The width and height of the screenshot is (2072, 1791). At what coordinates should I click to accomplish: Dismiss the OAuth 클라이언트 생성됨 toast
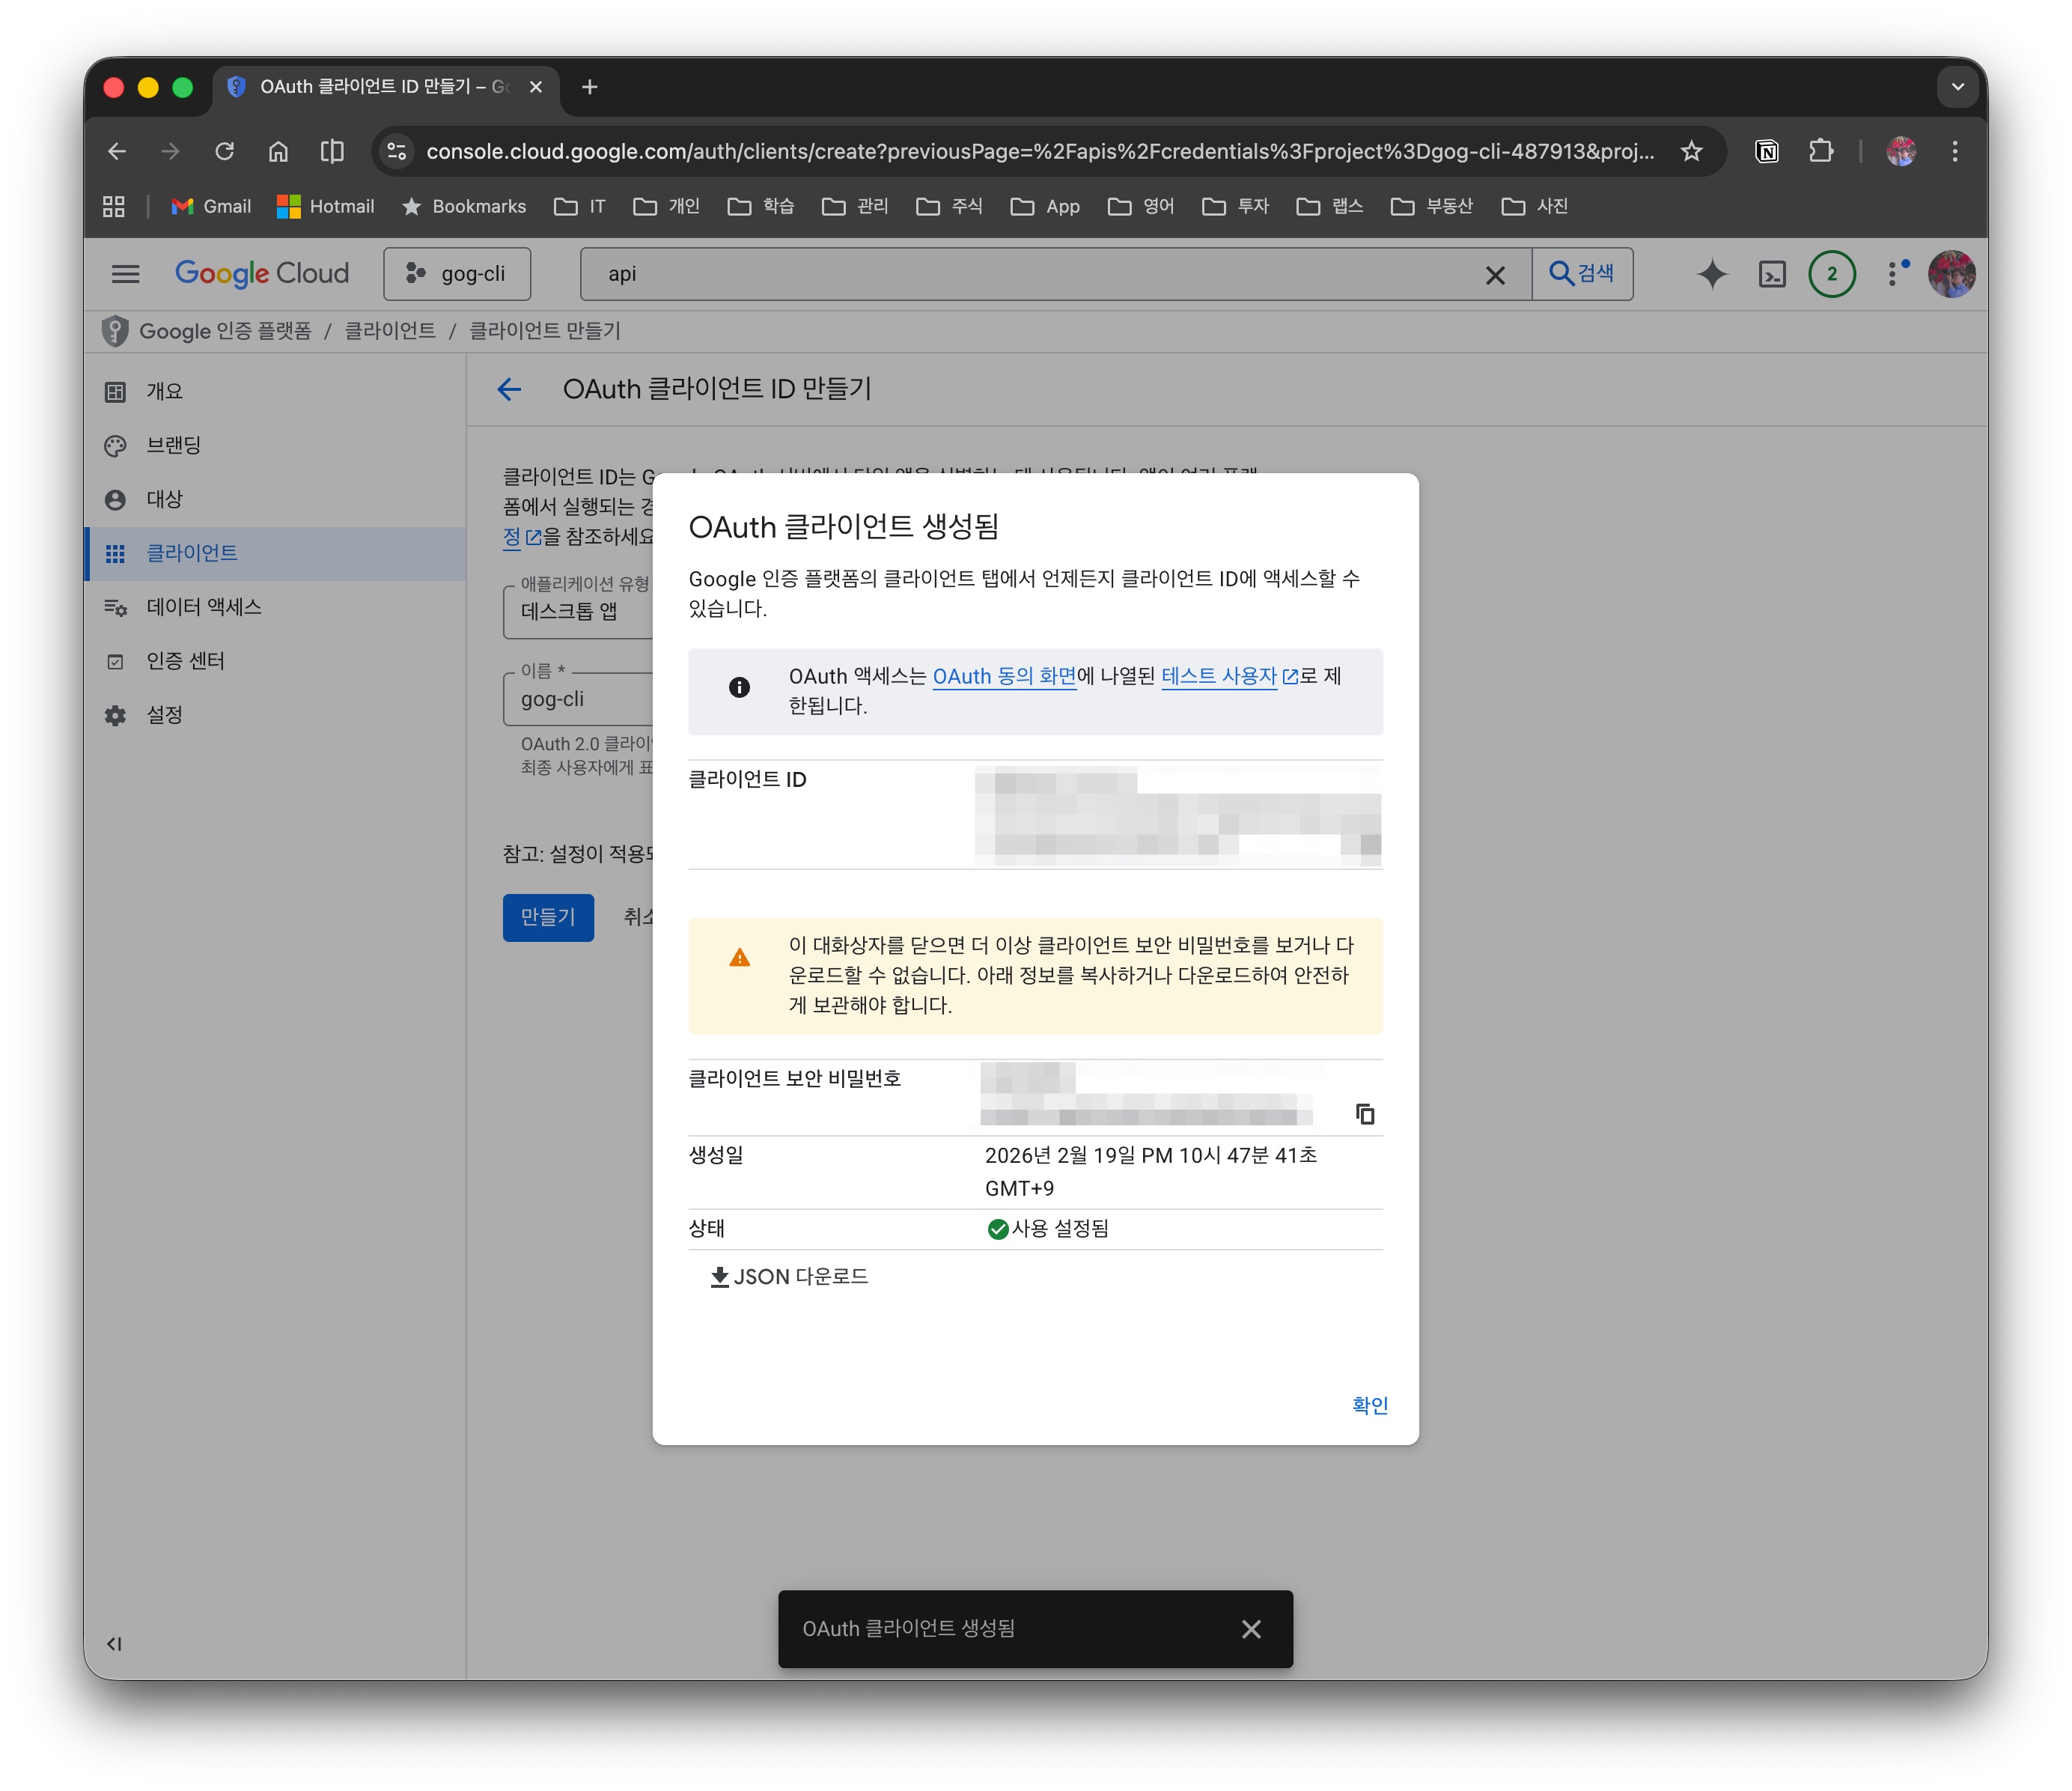[1251, 1629]
